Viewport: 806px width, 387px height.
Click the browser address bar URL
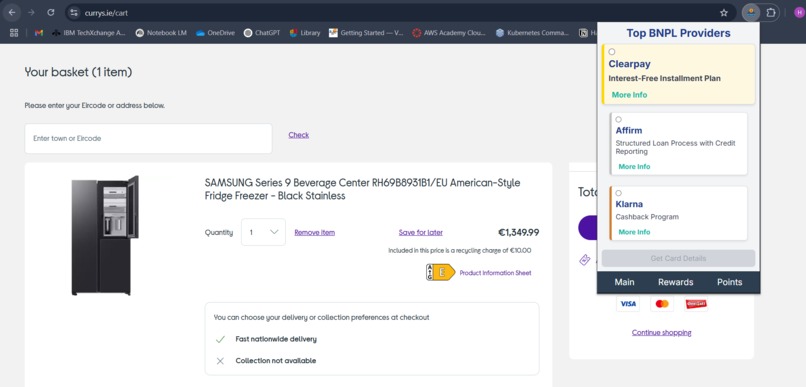[x=106, y=13]
